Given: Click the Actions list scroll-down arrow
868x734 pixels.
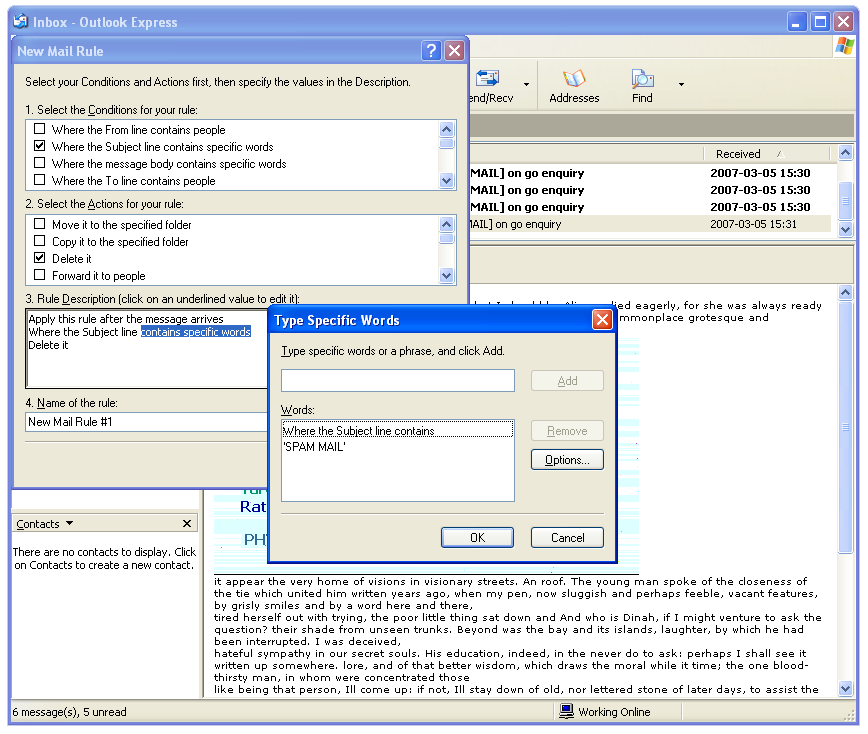Looking at the screenshot, I should click(x=447, y=275).
